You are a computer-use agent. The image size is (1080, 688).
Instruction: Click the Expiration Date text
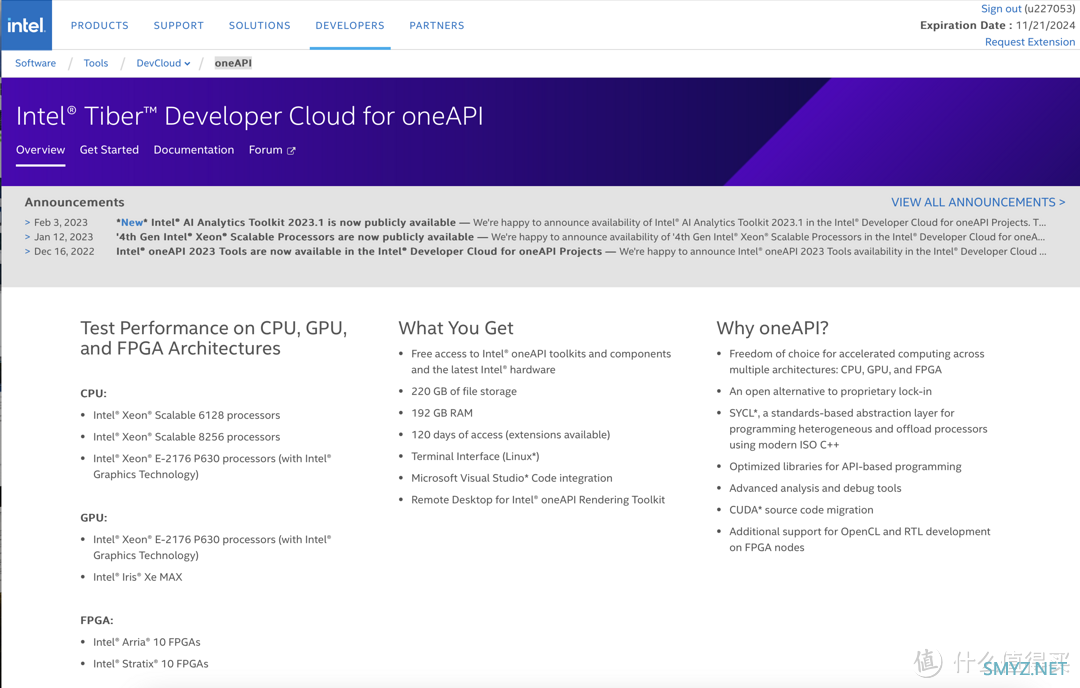click(x=997, y=25)
